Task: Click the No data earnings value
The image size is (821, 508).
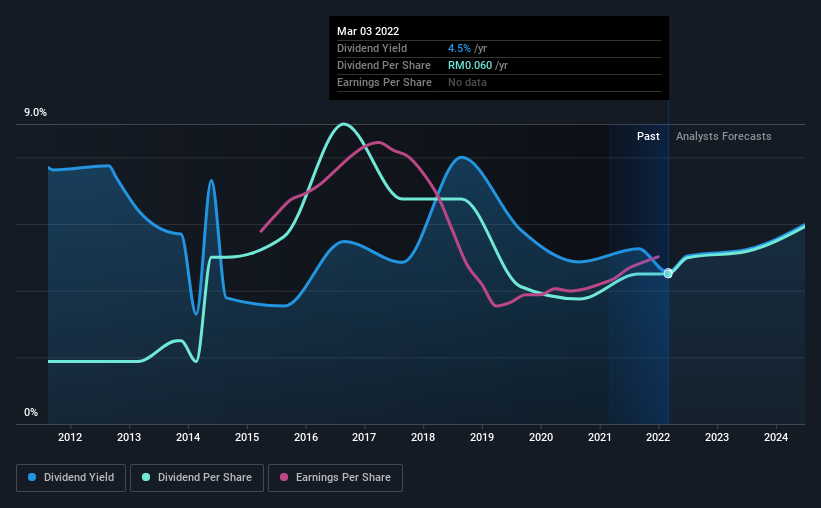Action: [468, 82]
